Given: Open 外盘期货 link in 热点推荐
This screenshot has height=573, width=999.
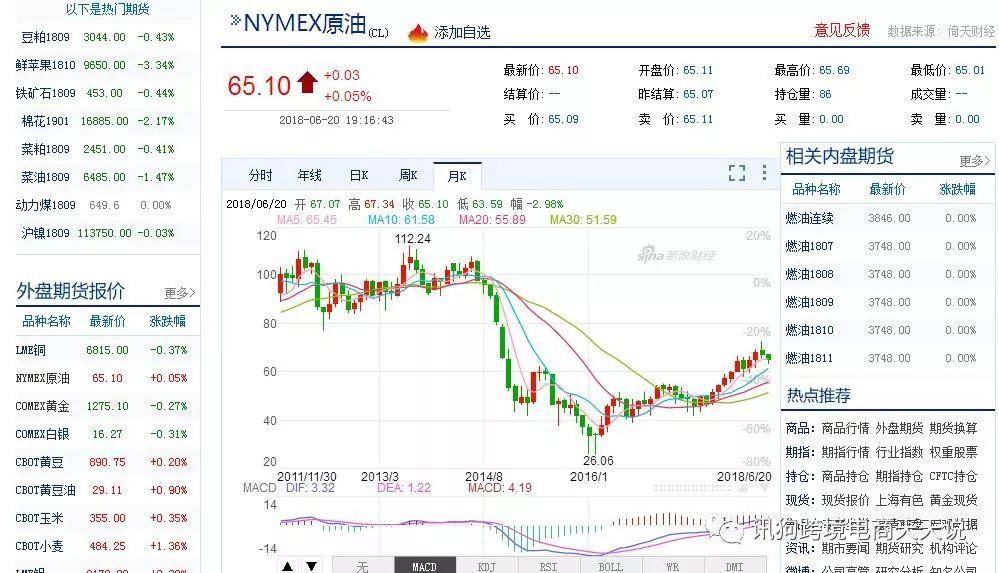Looking at the screenshot, I should click(899, 428).
